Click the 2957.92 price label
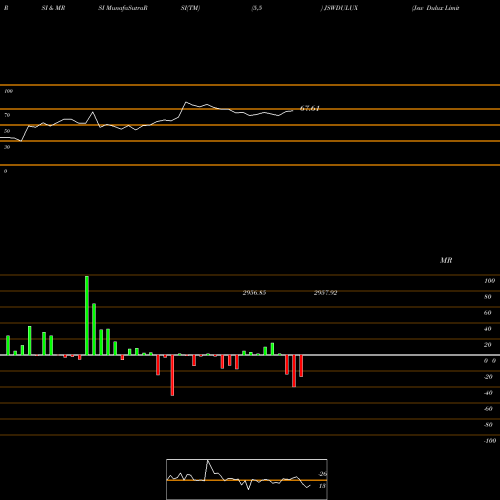Screen dimensions: 500x500 pos(325,293)
